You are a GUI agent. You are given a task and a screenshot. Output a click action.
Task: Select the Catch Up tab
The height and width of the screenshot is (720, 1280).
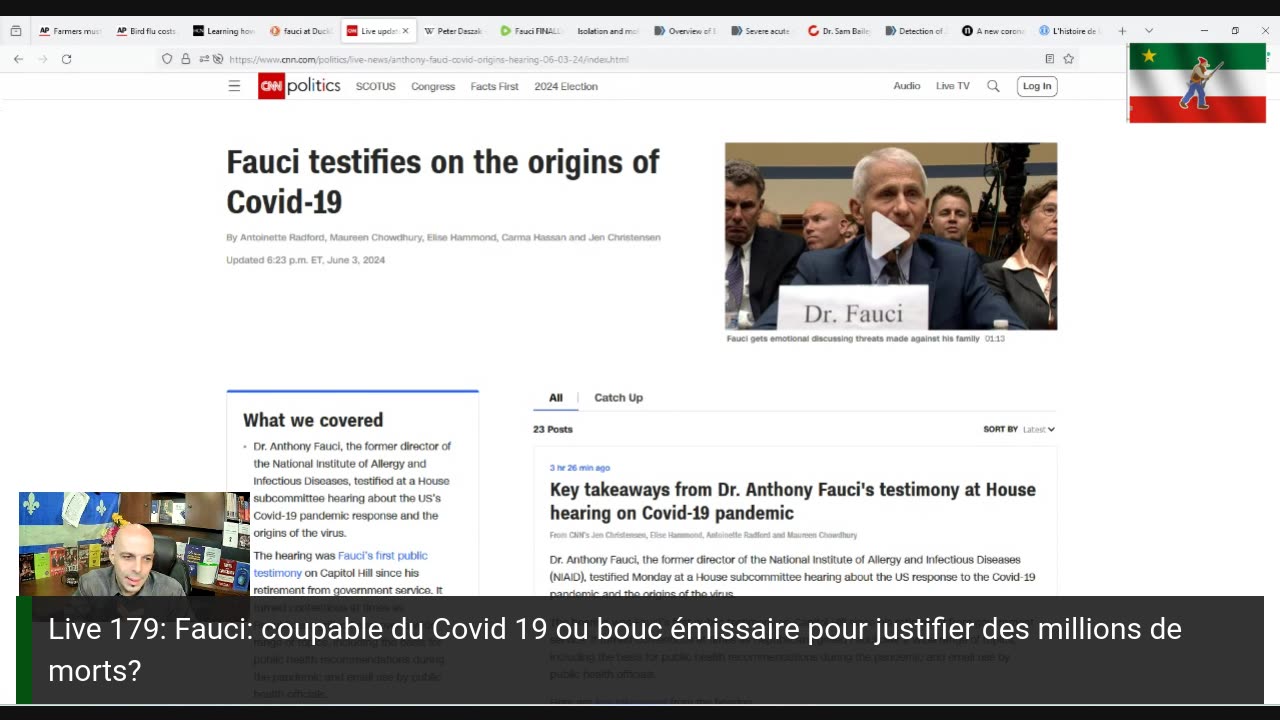coord(618,397)
